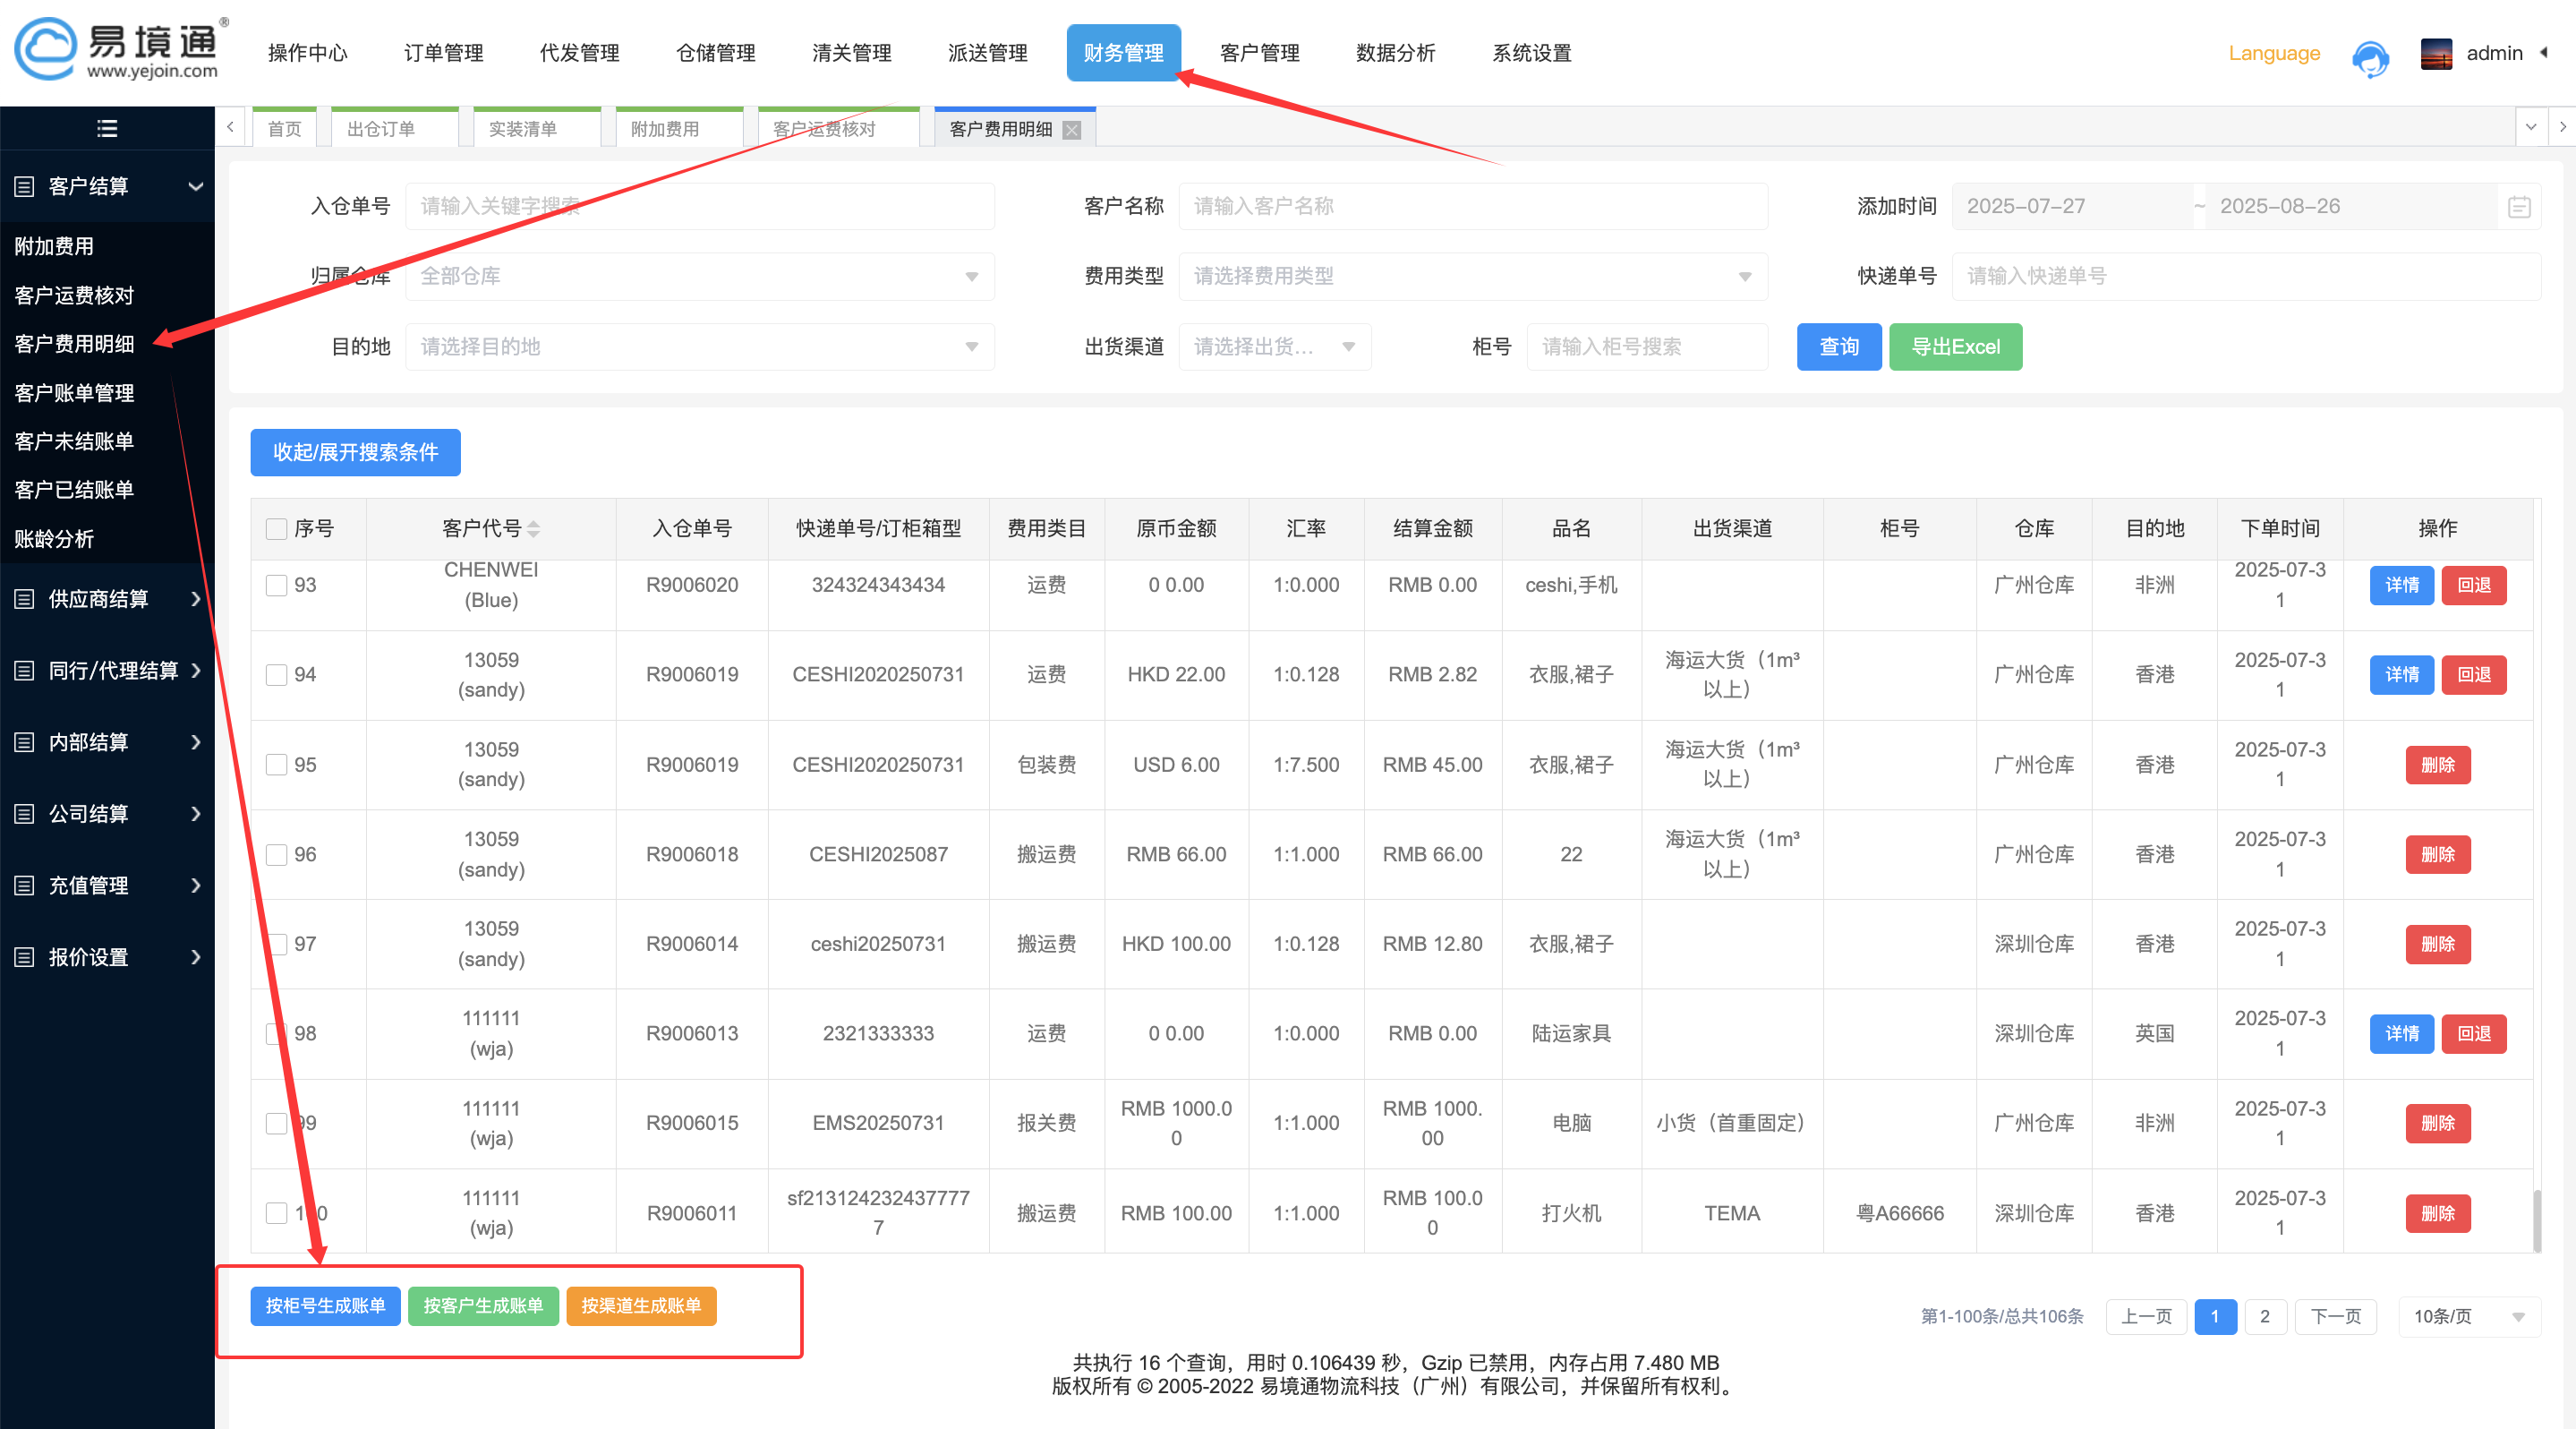This screenshot has height=1429, width=2576.
Task: Check the row 97 checkbox
Action: (276, 944)
